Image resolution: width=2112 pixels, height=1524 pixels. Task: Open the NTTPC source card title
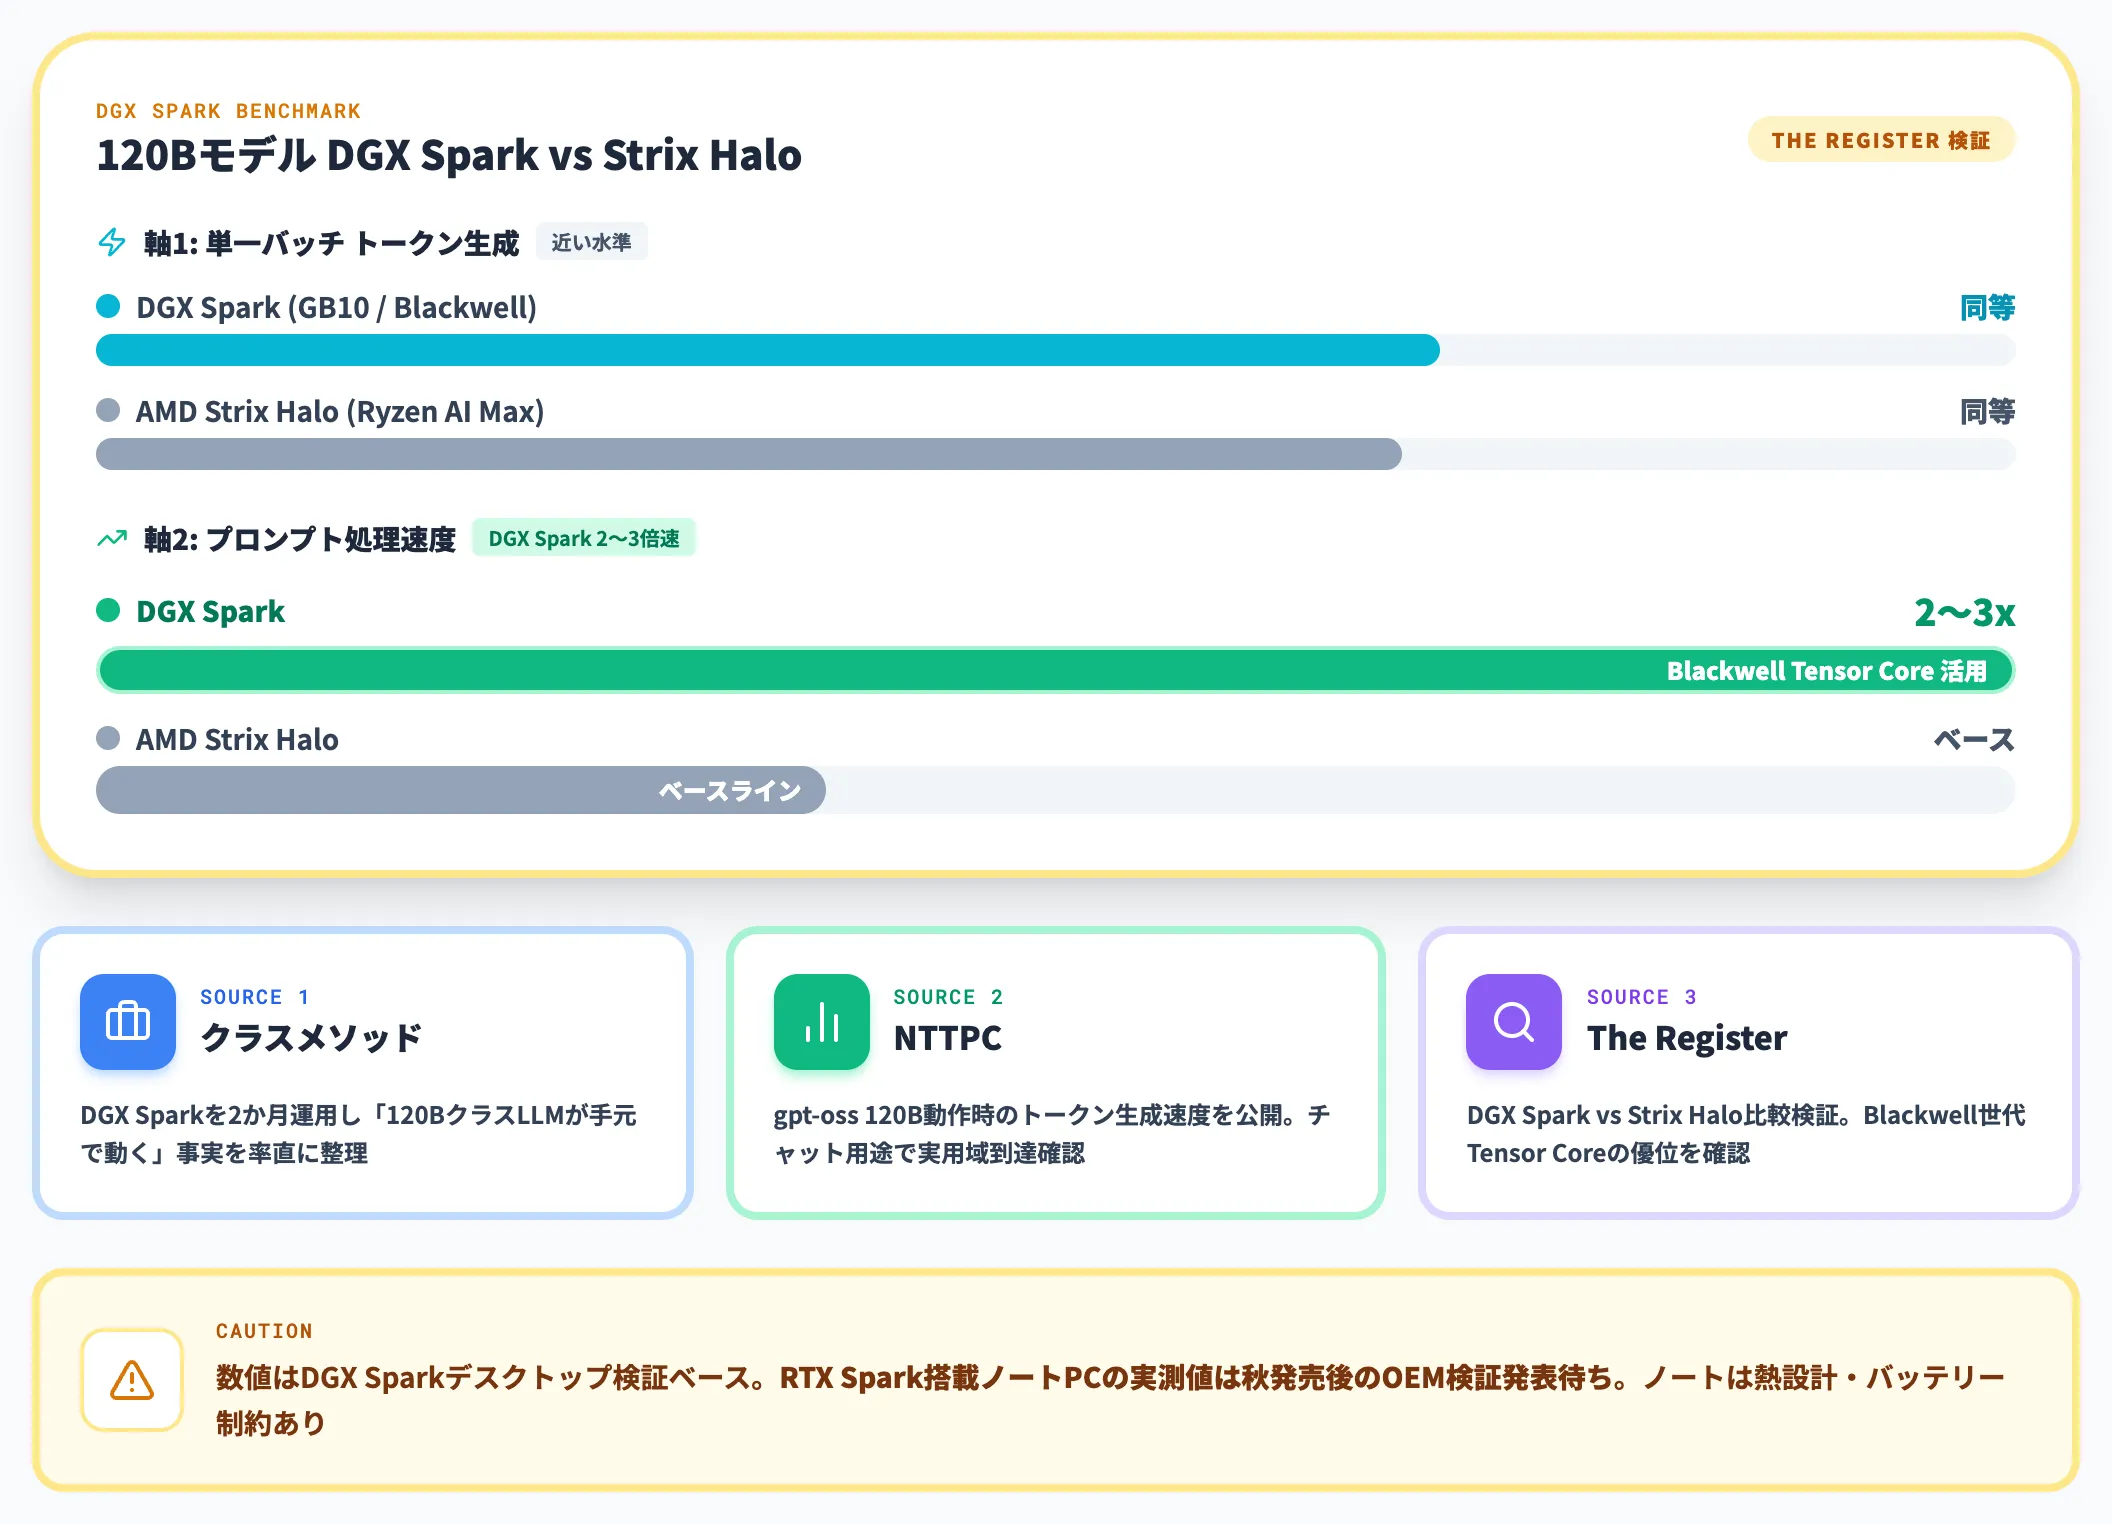[947, 1038]
